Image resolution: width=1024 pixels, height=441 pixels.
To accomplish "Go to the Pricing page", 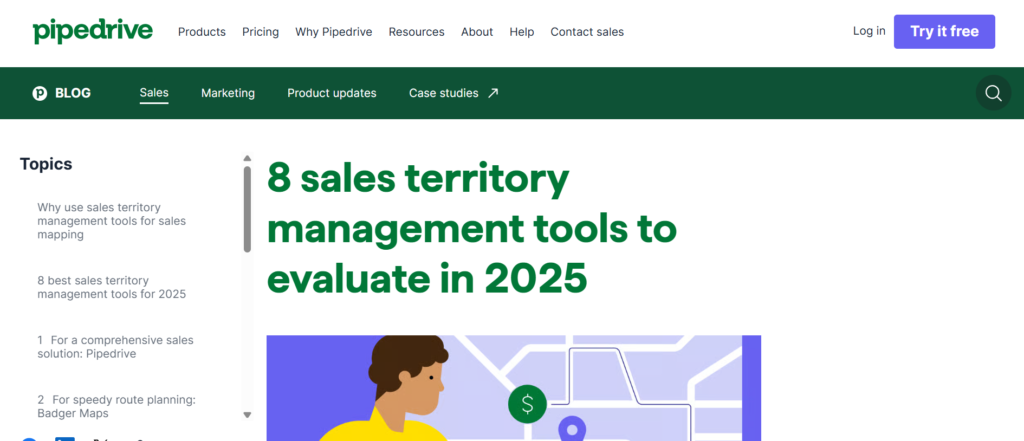I will (260, 32).
